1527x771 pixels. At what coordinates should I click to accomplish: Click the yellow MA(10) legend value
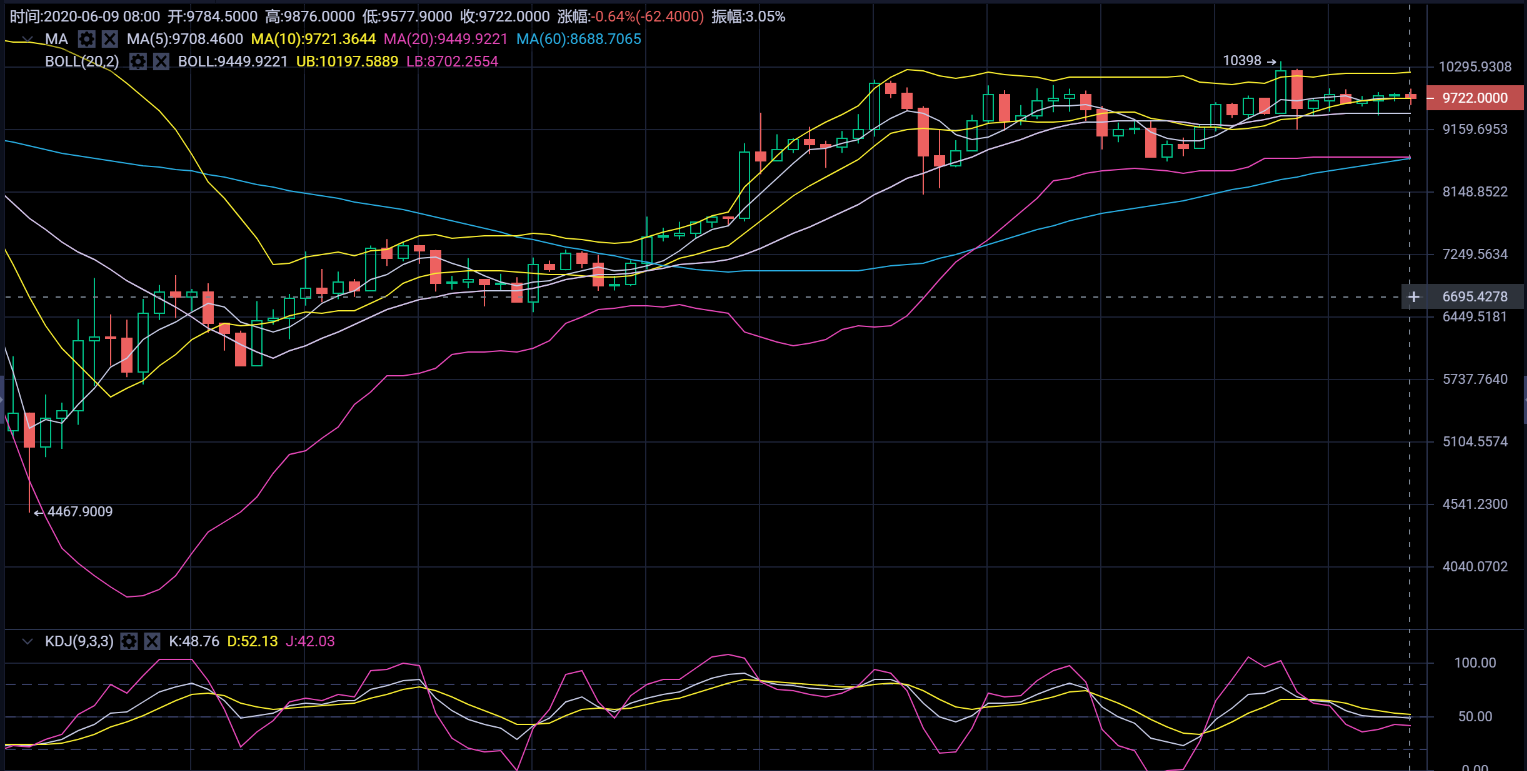tap(313, 39)
